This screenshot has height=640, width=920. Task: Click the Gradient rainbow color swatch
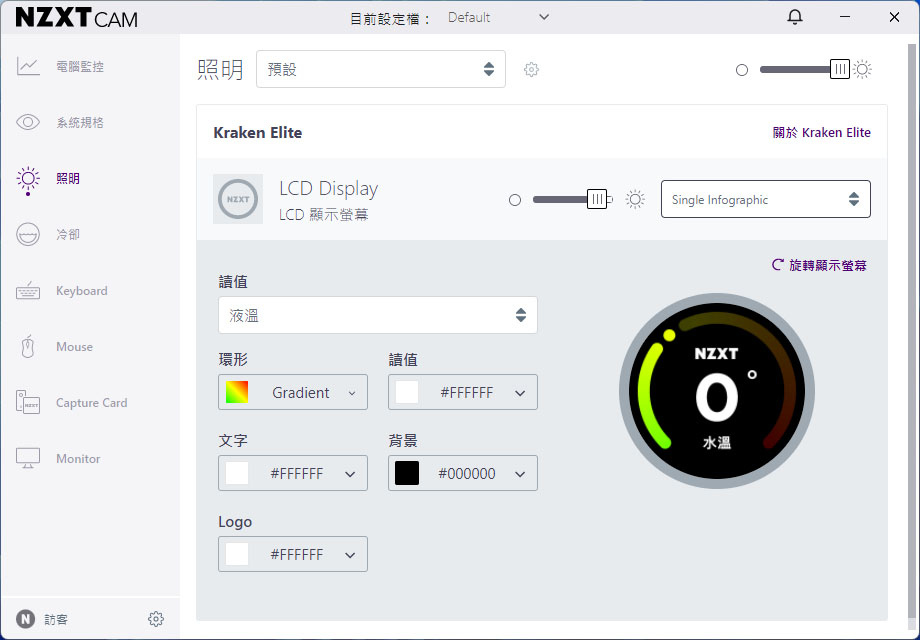(x=237, y=392)
